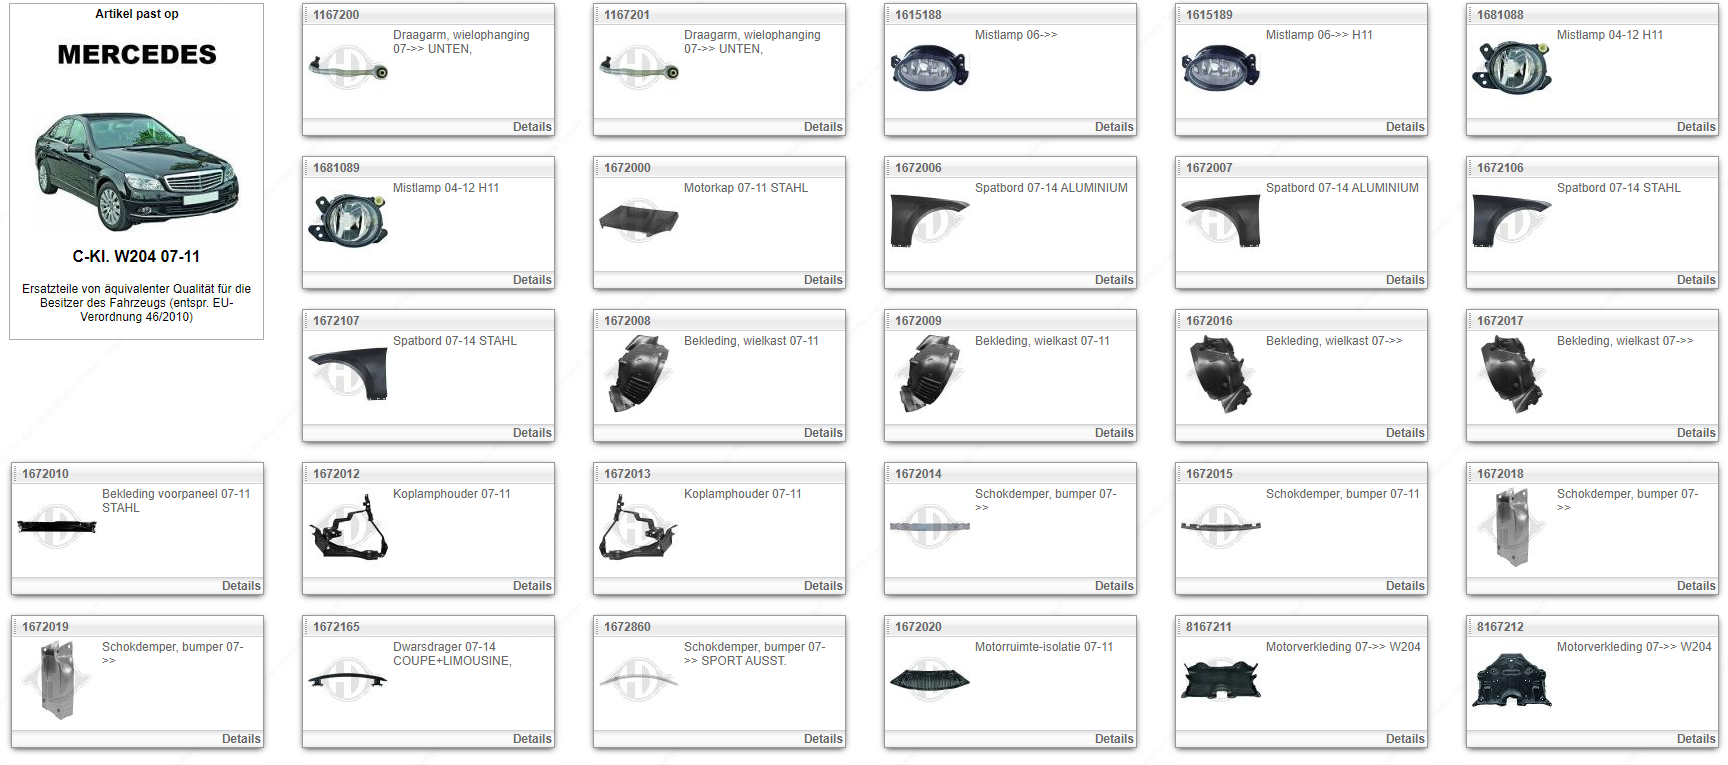This screenshot has height=765, width=1728.
Task: Click Details under part 1672860
Action: pyautogui.click(x=823, y=739)
